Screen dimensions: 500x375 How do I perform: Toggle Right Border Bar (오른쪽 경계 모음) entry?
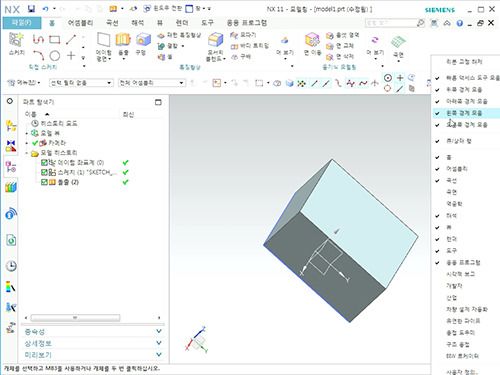467,125
